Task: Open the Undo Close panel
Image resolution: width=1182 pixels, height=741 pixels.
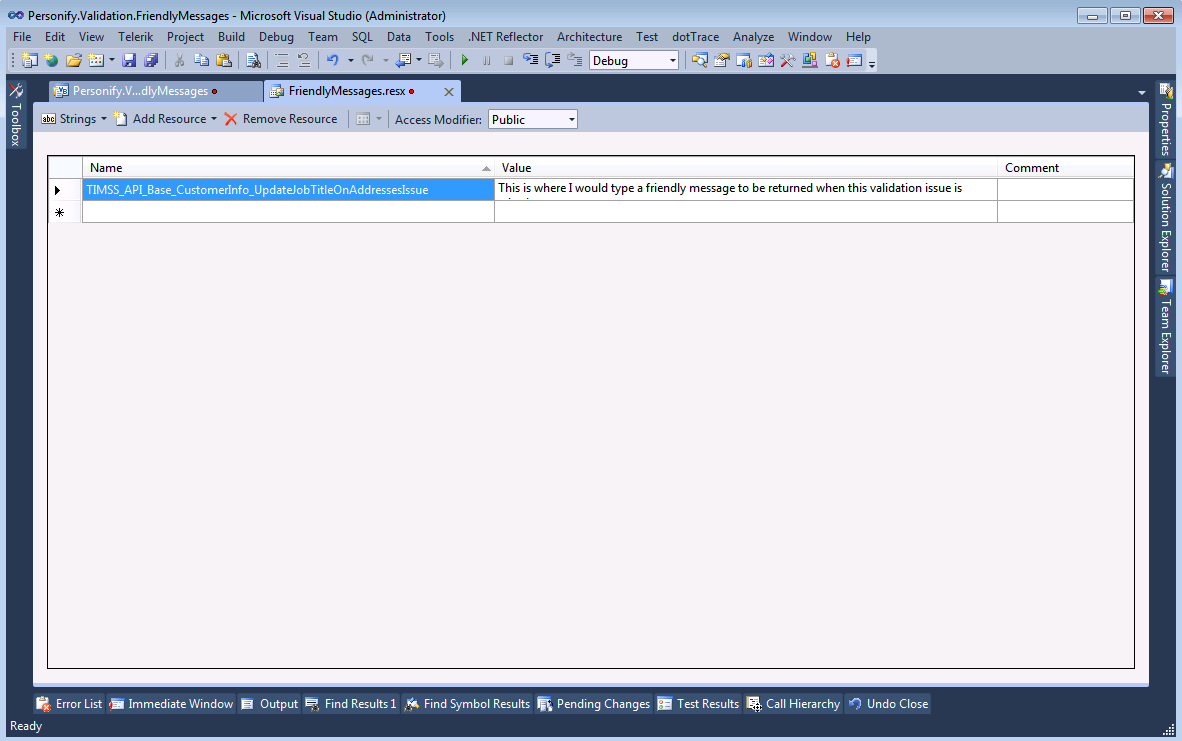Action: [x=888, y=703]
